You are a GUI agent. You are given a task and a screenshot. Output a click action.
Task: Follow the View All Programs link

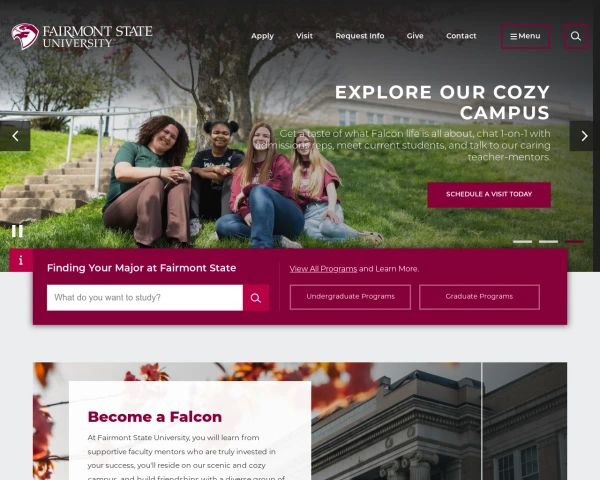coord(323,269)
